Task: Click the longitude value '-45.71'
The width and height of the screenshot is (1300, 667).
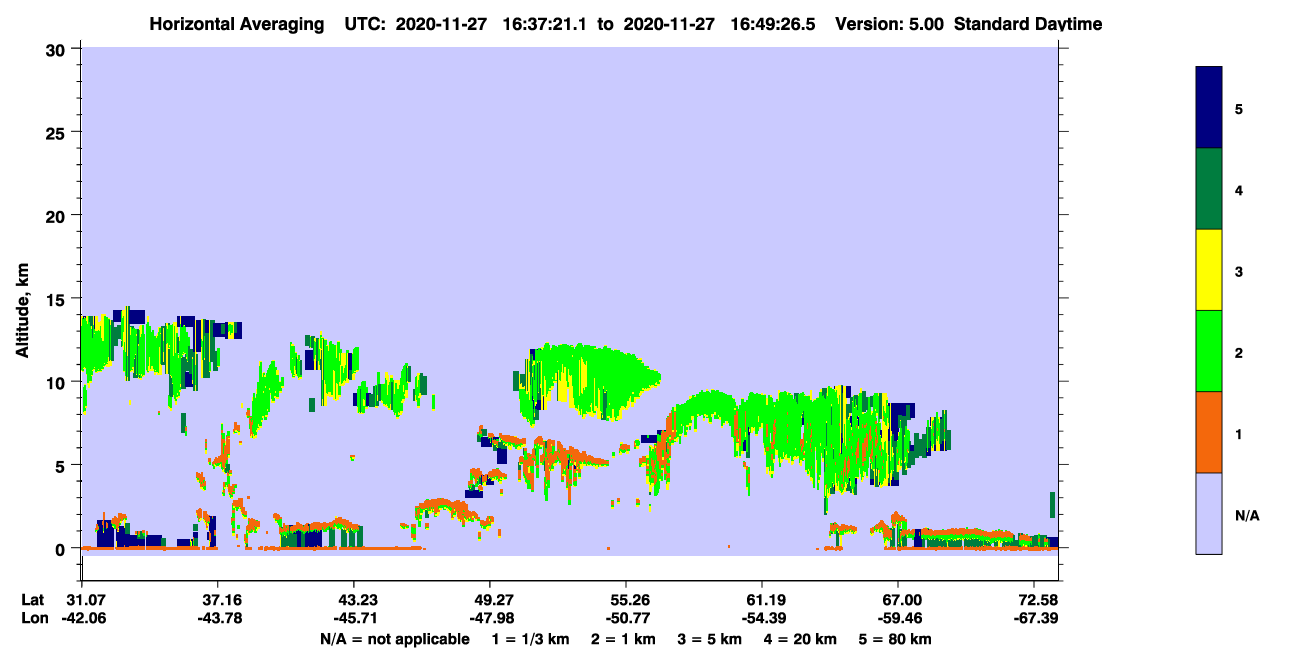Action: [354, 619]
